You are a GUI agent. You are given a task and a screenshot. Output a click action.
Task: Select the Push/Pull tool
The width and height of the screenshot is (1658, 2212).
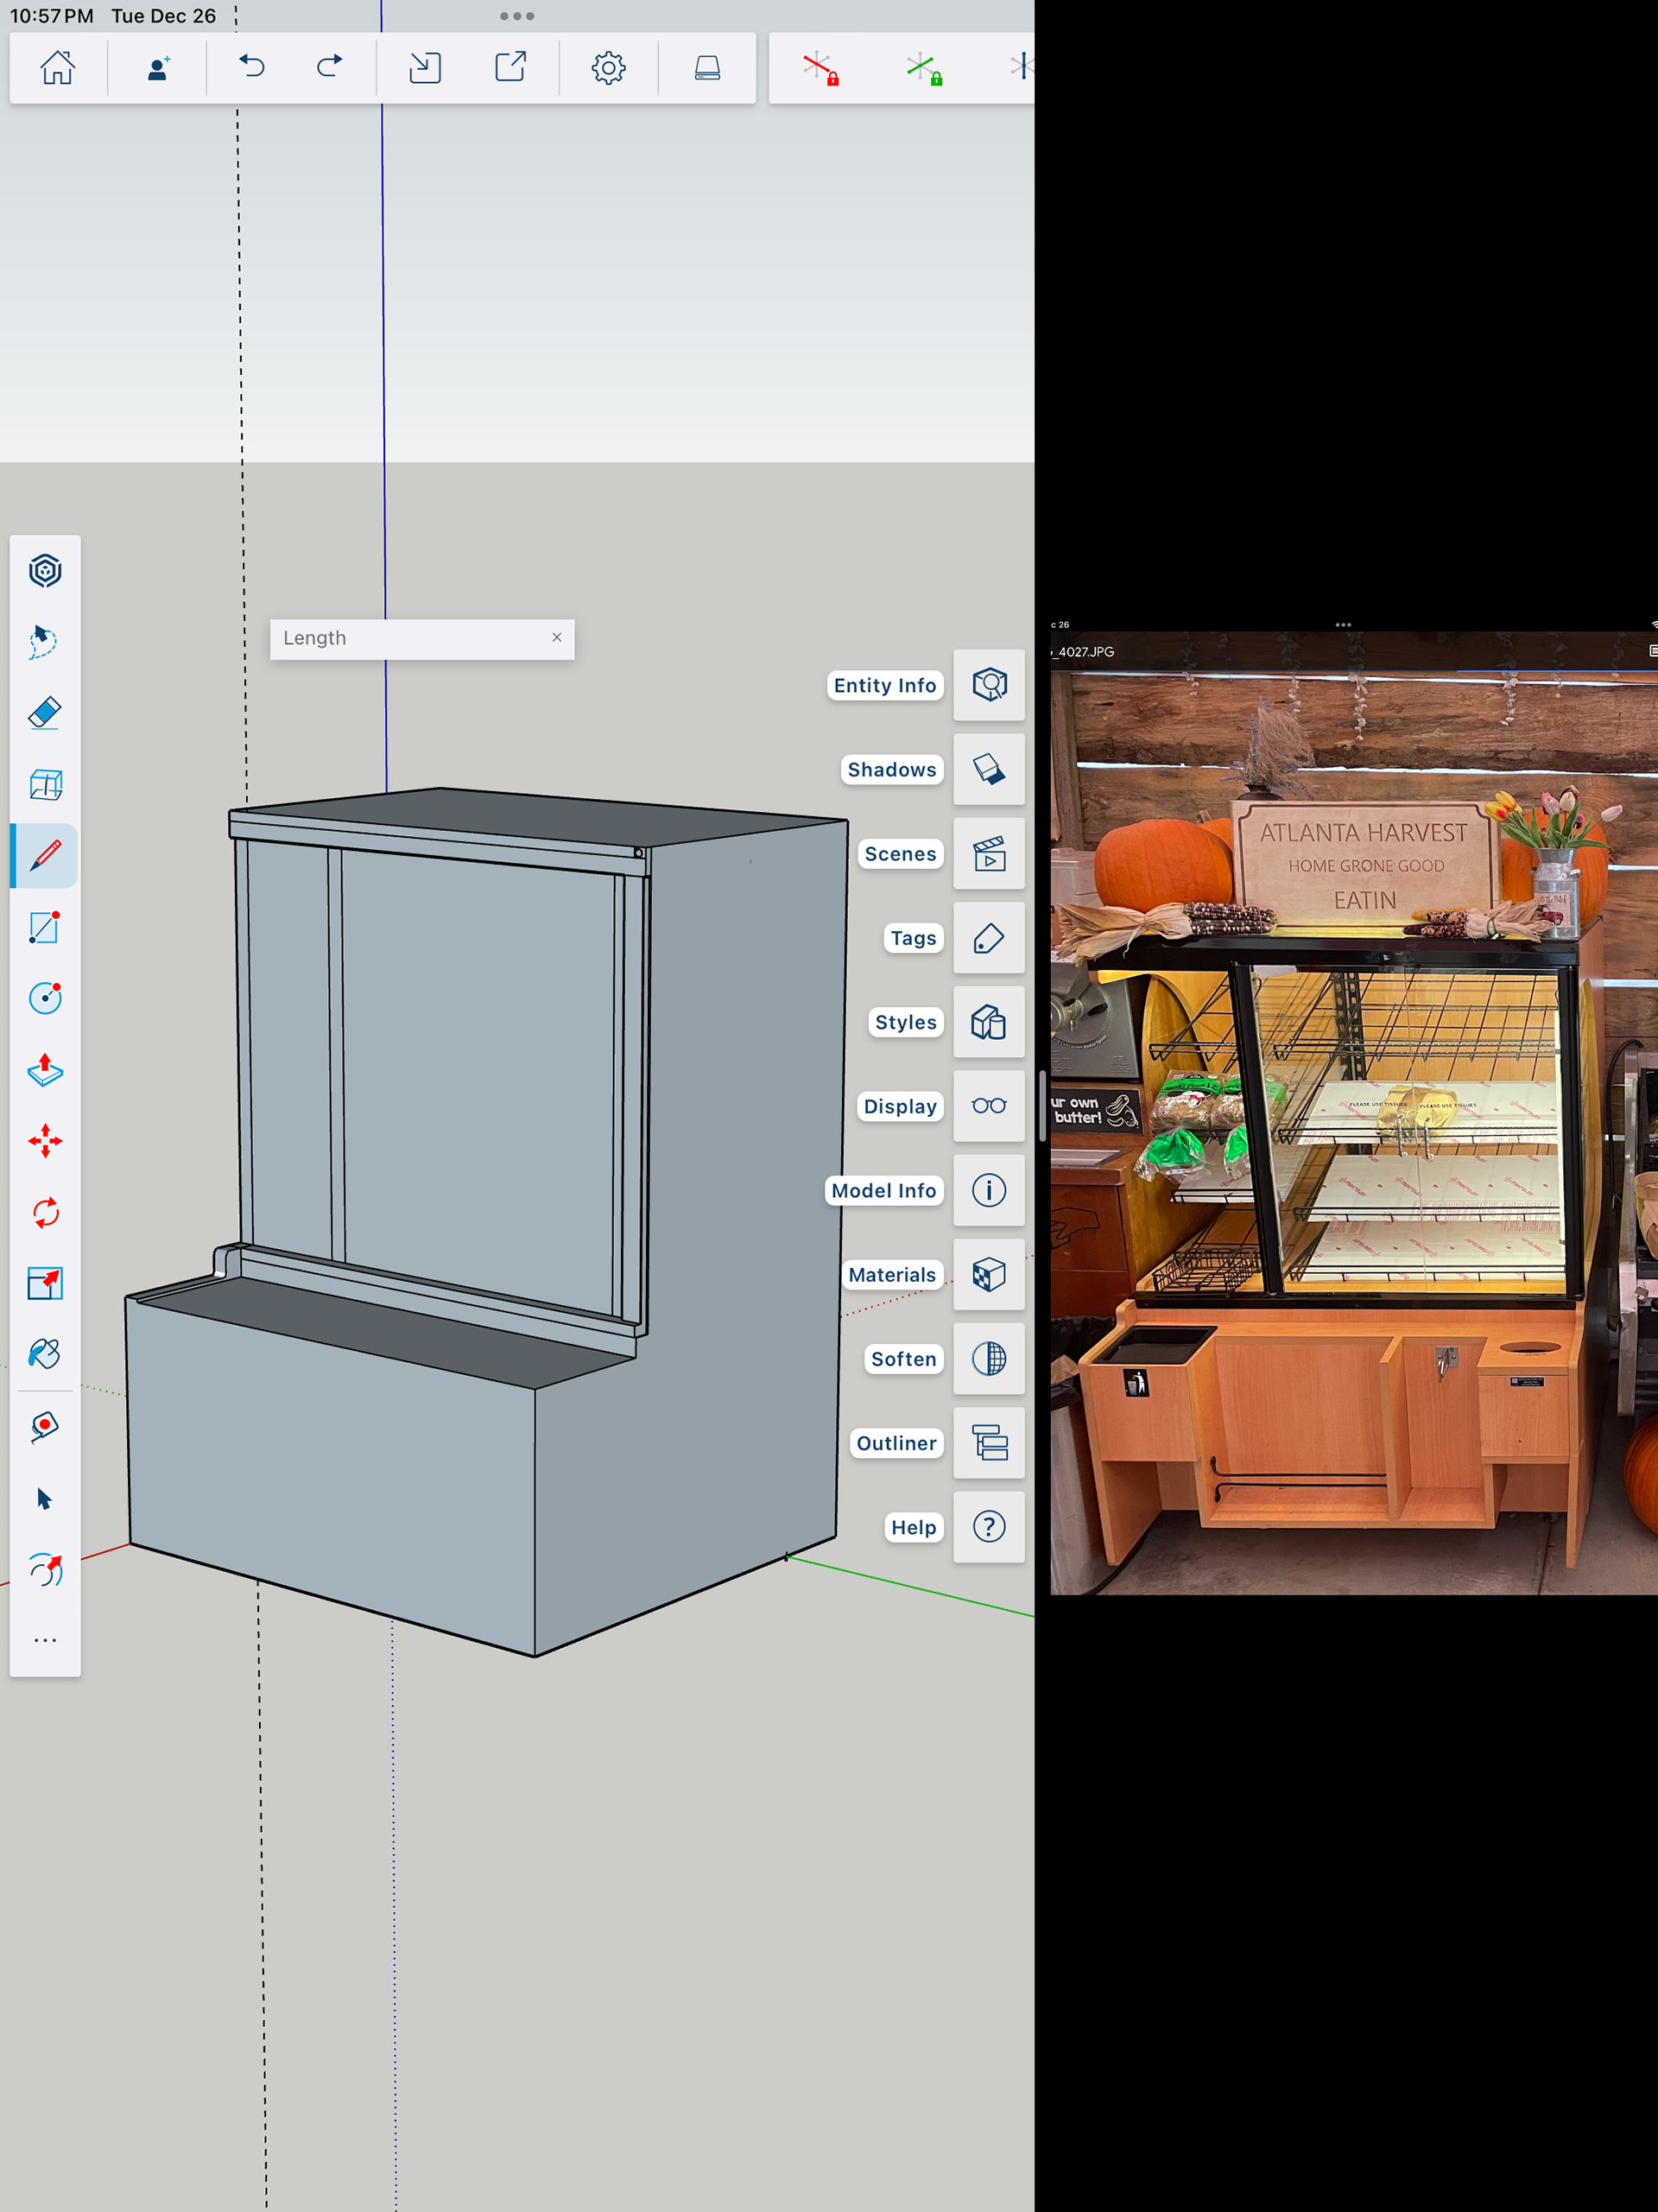45,1070
